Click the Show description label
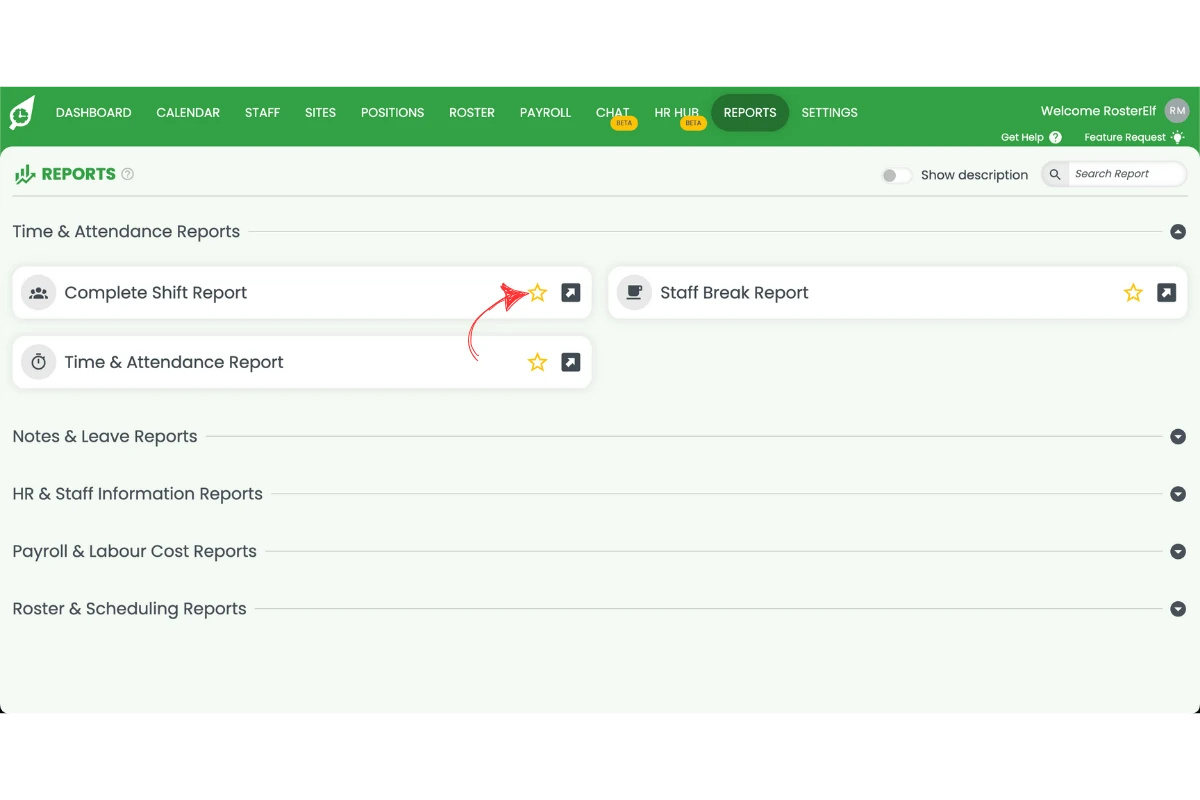Image resolution: width=1200 pixels, height=800 pixels. (x=974, y=175)
